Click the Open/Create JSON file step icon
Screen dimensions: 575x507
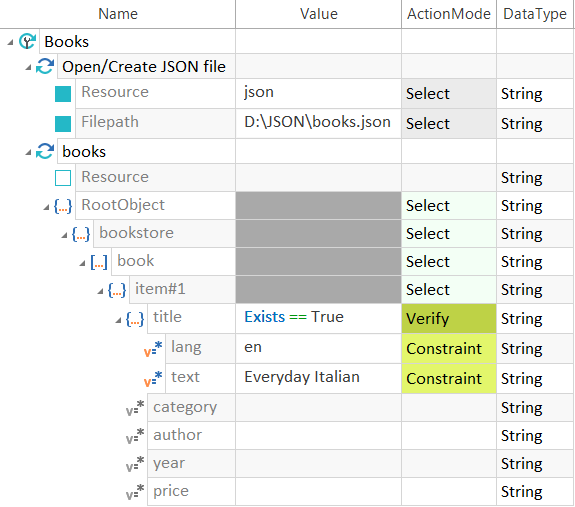[x=45, y=66]
